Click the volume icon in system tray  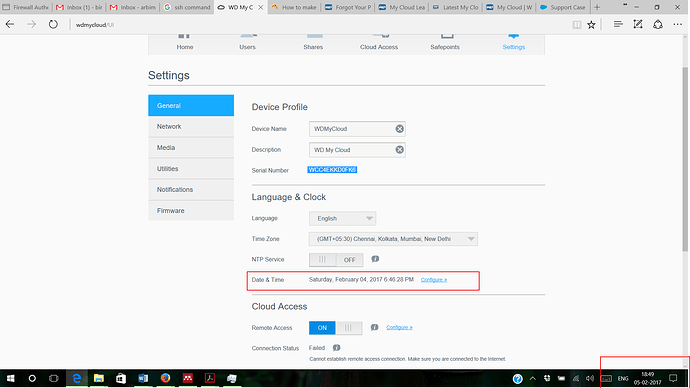pos(590,378)
